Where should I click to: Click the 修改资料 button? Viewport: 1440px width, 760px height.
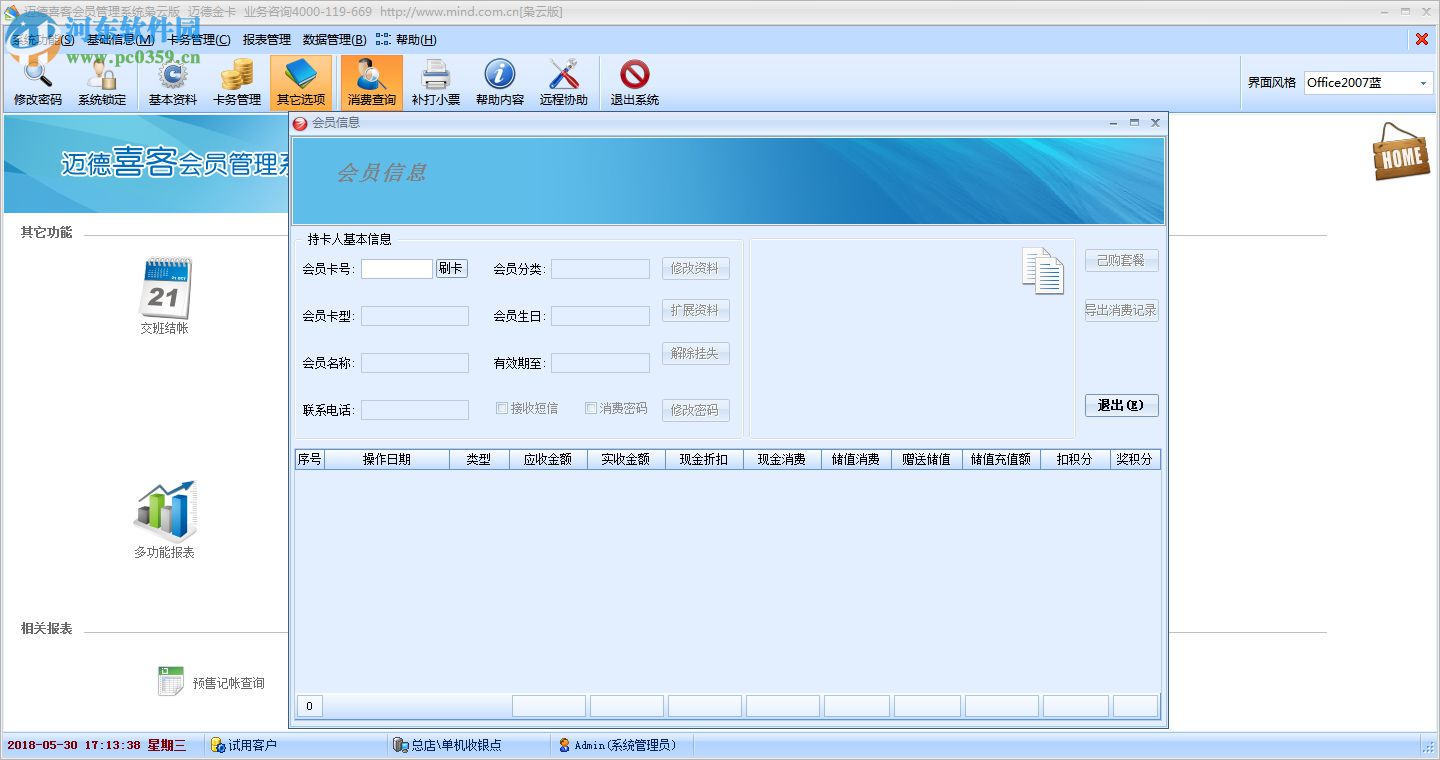tap(695, 268)
